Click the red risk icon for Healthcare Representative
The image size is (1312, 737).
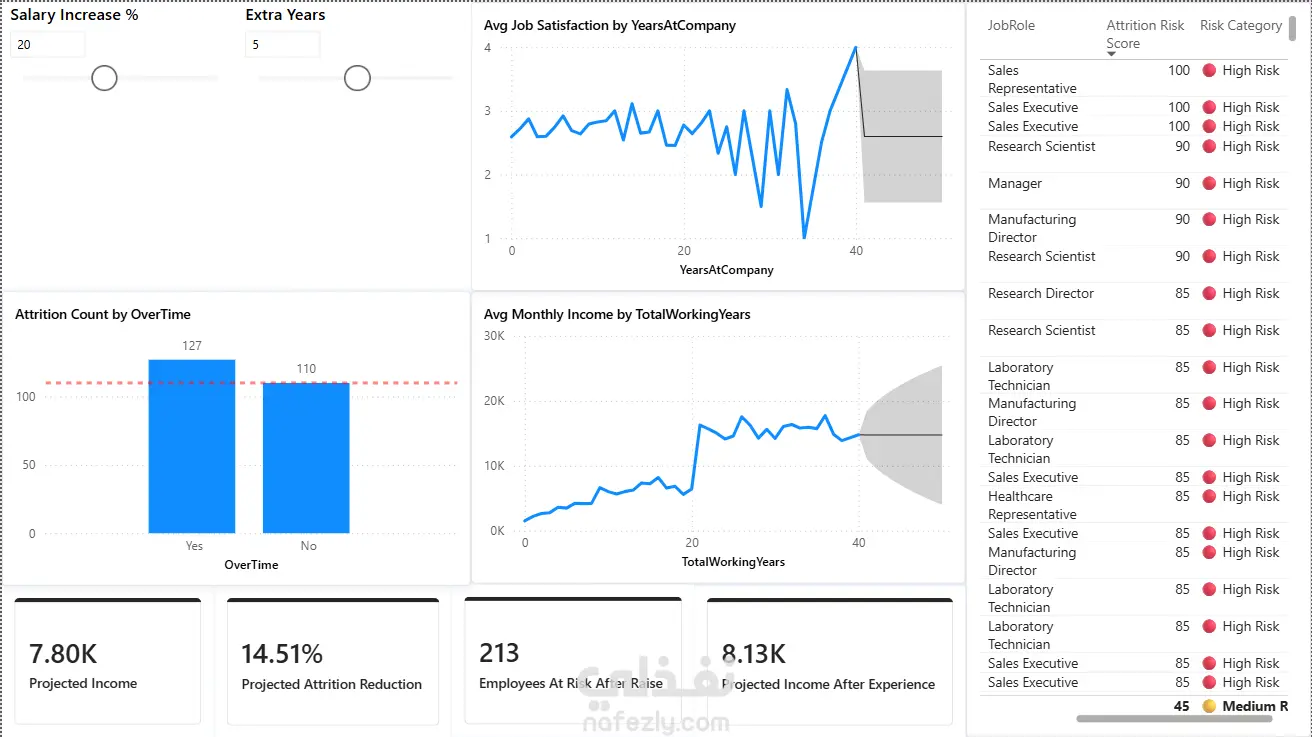click(1209, 496)
